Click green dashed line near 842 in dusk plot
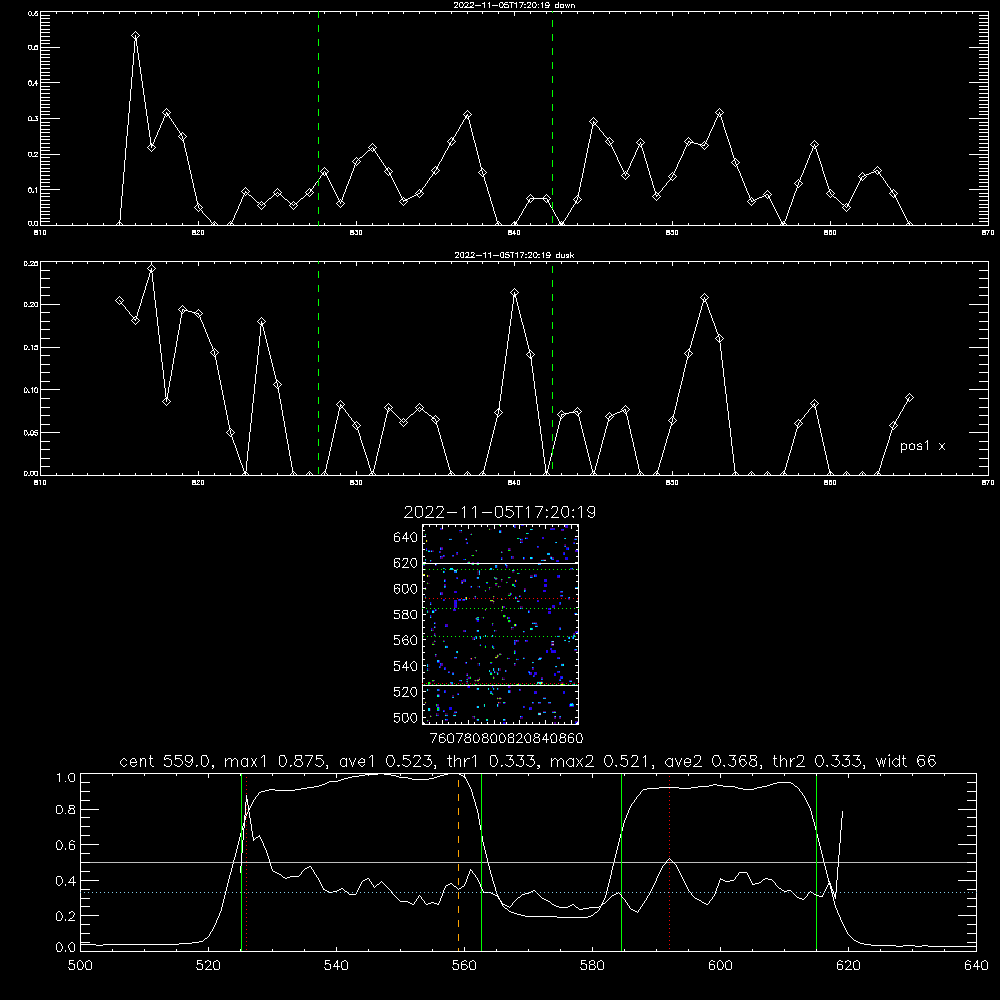 pos(552,370)
